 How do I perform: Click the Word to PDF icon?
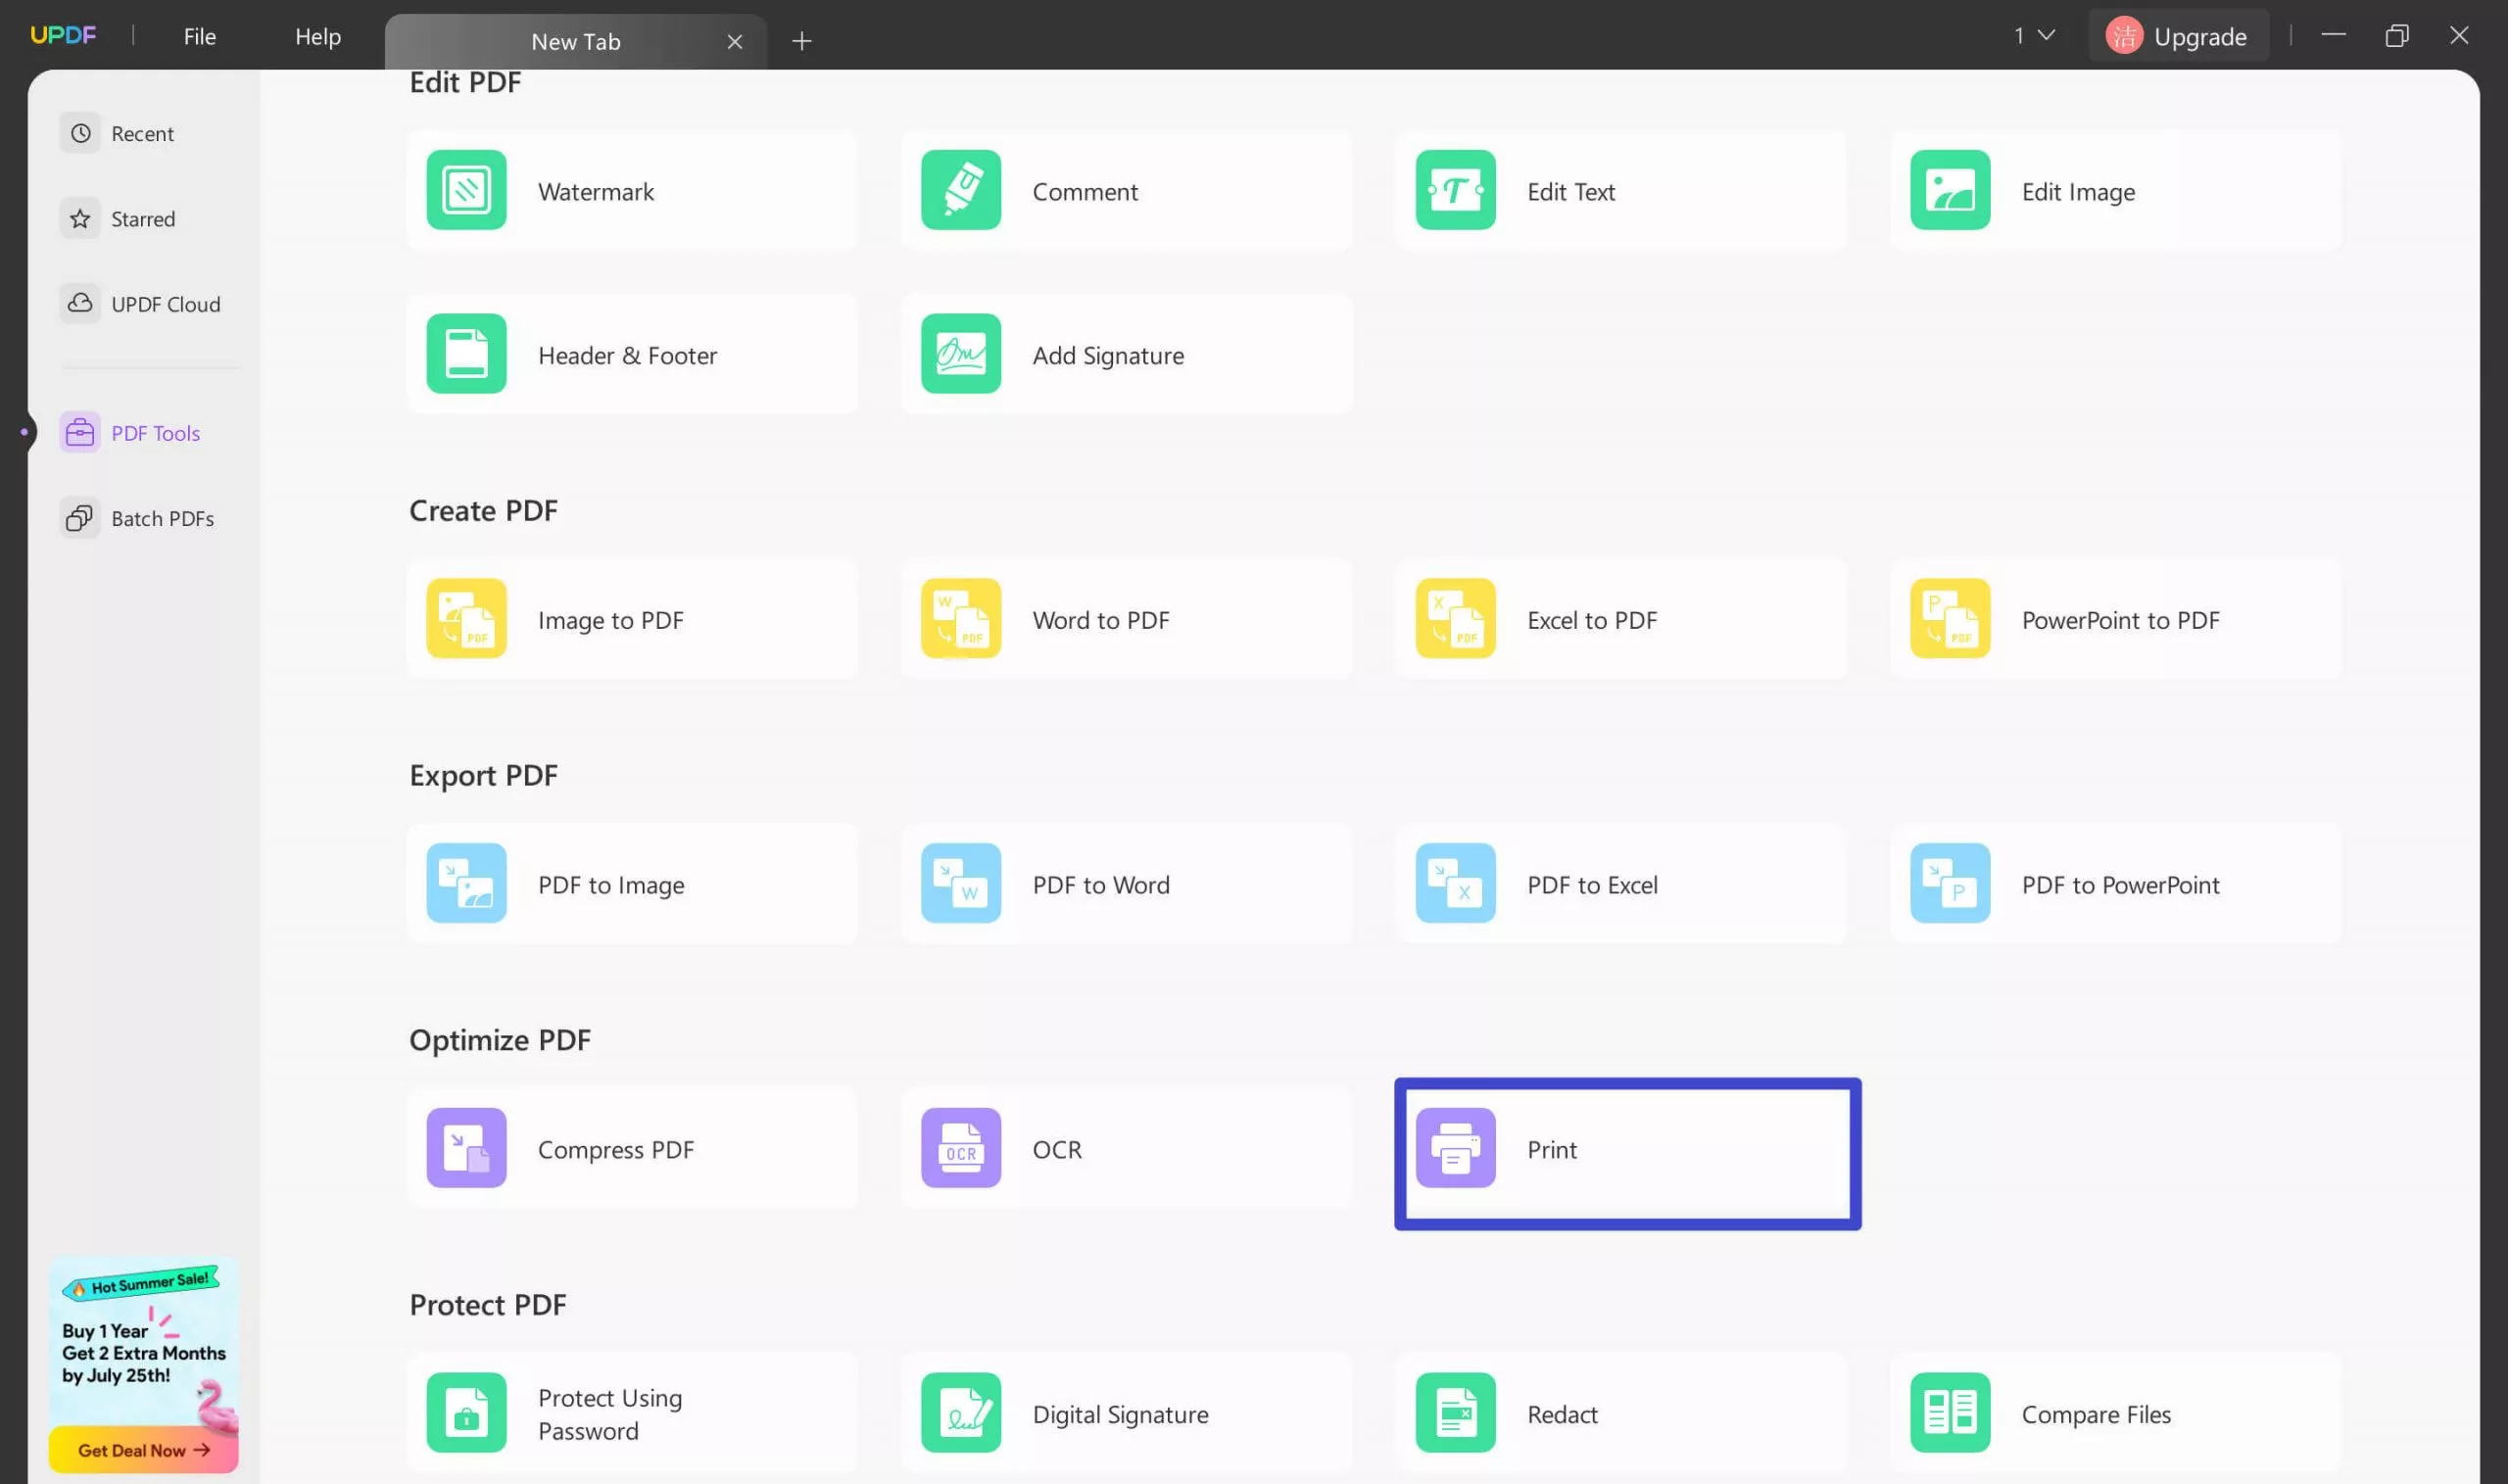click(x=960, y=618)
